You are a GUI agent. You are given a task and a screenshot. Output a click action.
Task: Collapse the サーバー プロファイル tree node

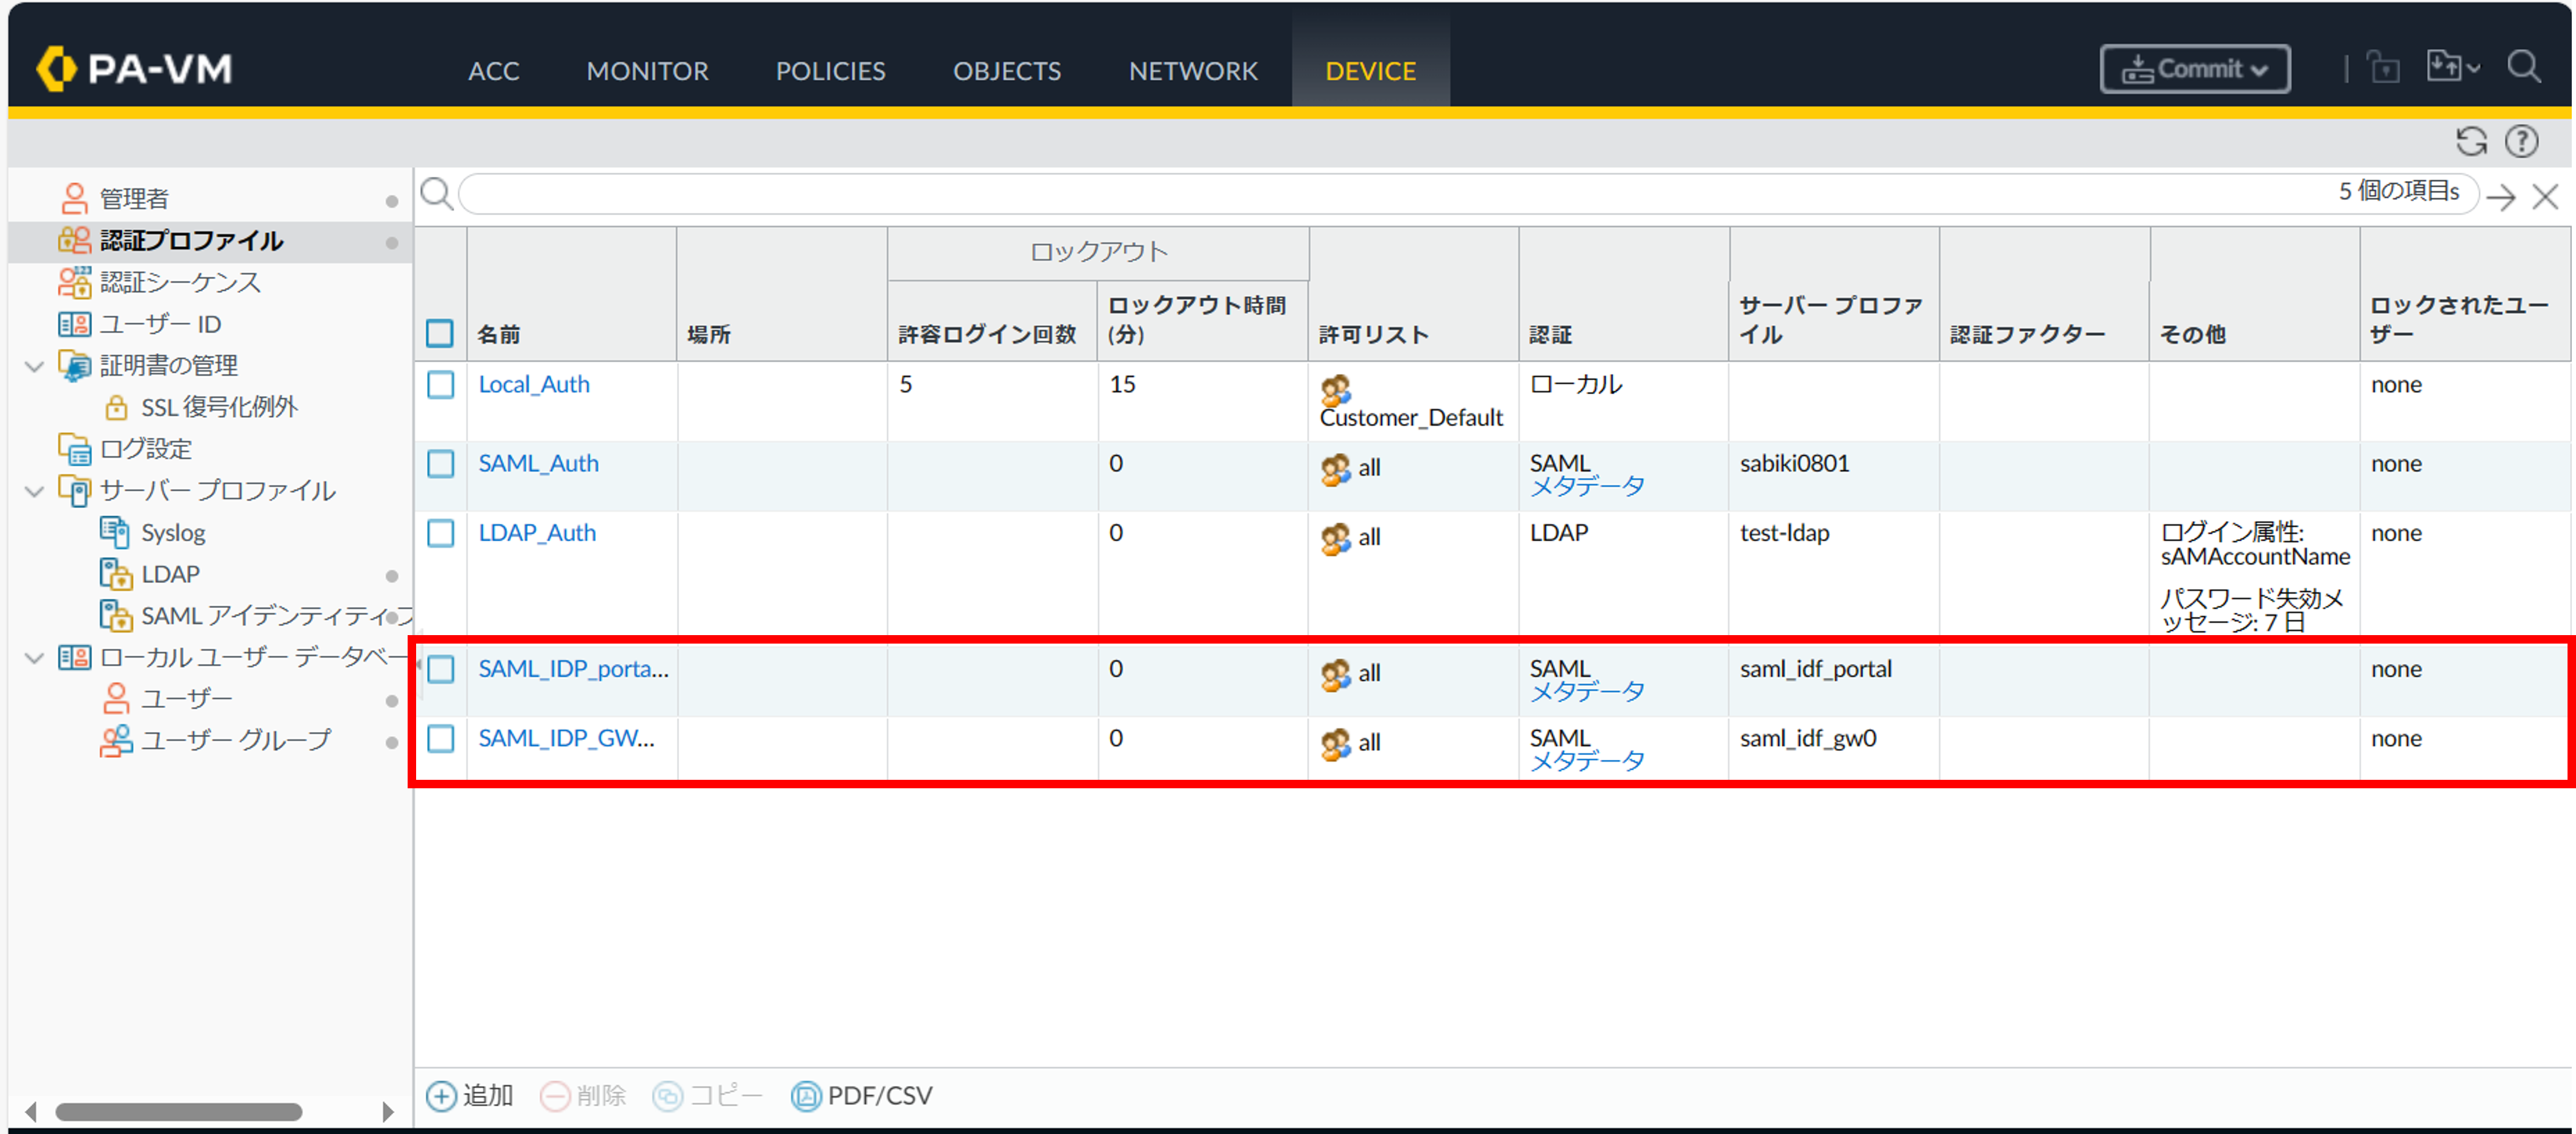[34, 491]
